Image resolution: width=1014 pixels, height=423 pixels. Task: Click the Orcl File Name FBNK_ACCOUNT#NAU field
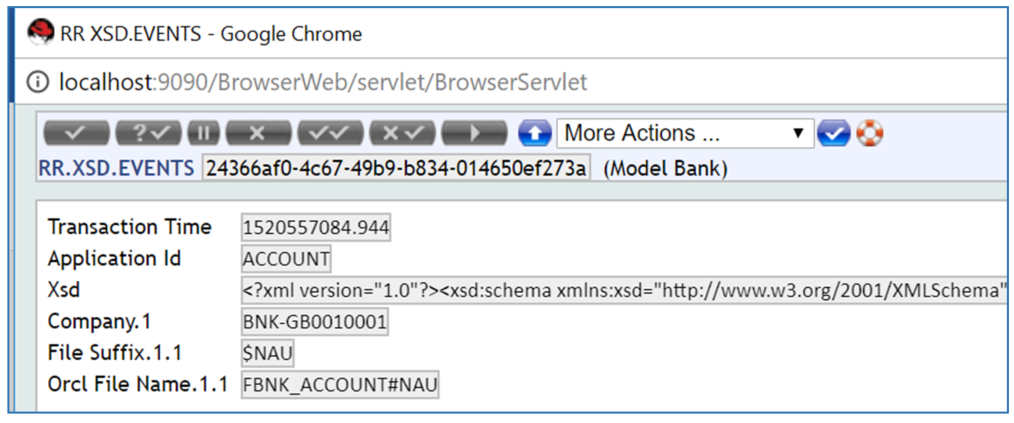pos(341,386)
